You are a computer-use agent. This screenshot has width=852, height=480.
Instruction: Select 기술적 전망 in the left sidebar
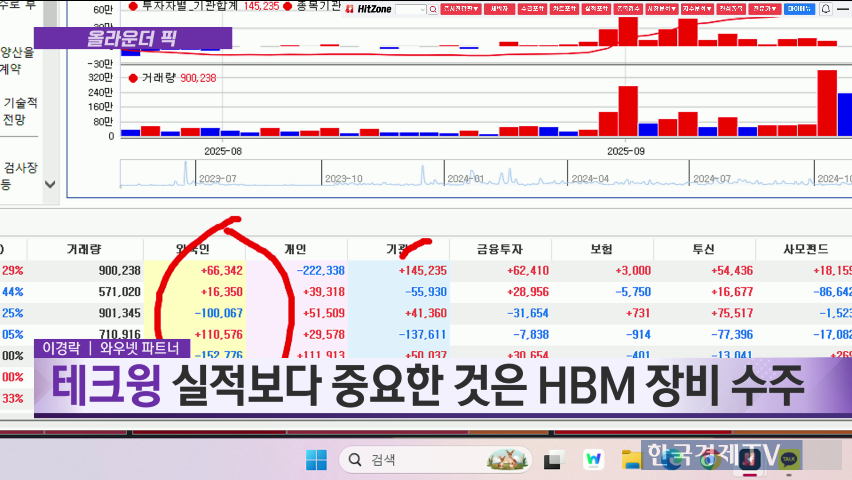pyautogui.click(x=20, y=111)
